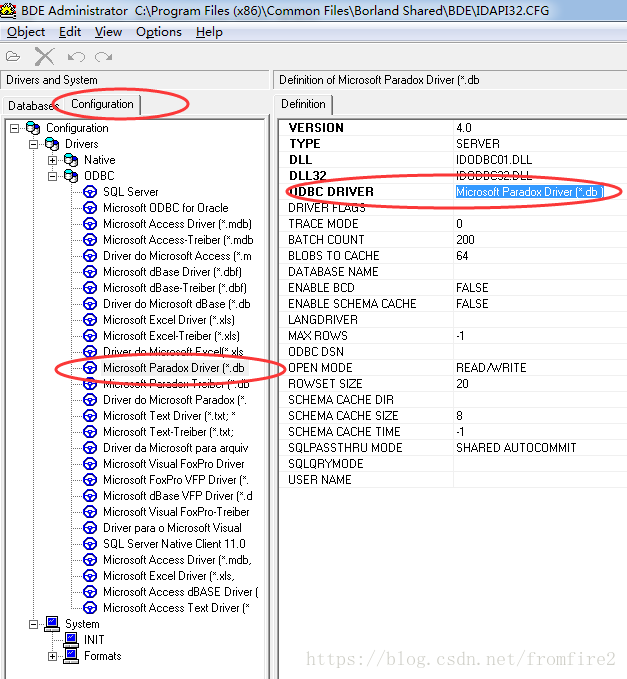Click the LANGDRIVER parameter row
This screenshot has width=627, height=679.
[453, 320]
